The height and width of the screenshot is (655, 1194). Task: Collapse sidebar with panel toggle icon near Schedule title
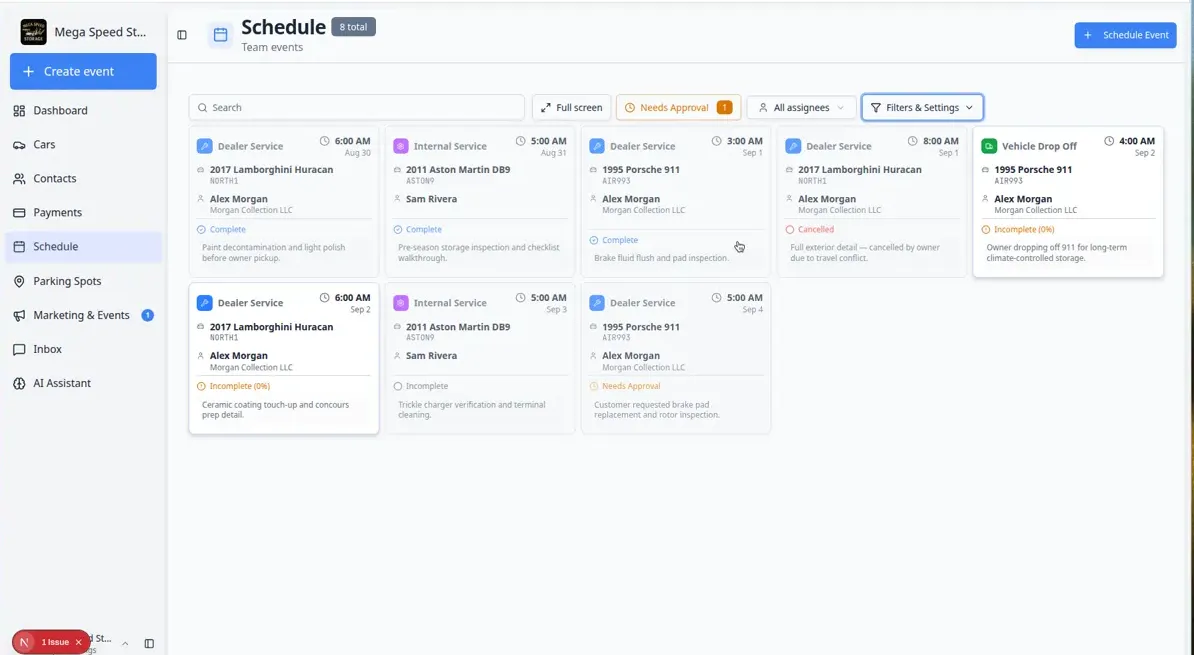tap(182, 35)
